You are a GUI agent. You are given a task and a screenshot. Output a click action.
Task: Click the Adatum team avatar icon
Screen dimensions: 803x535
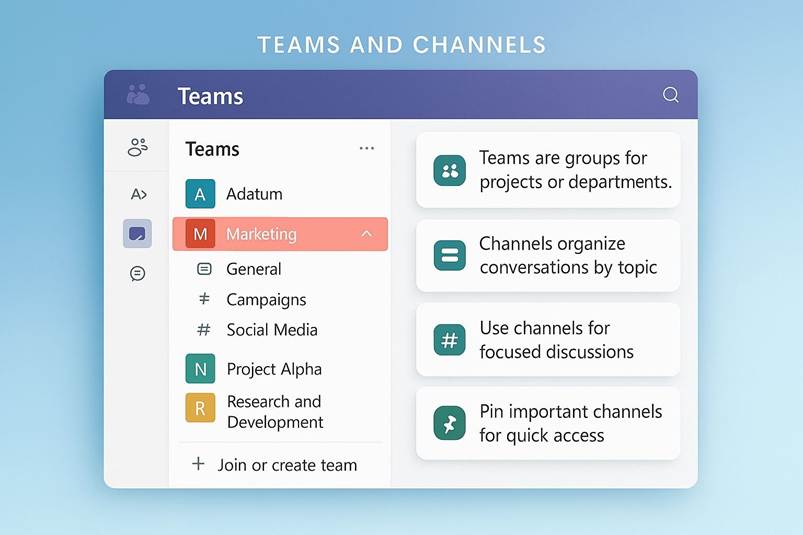tap(200, 194)
